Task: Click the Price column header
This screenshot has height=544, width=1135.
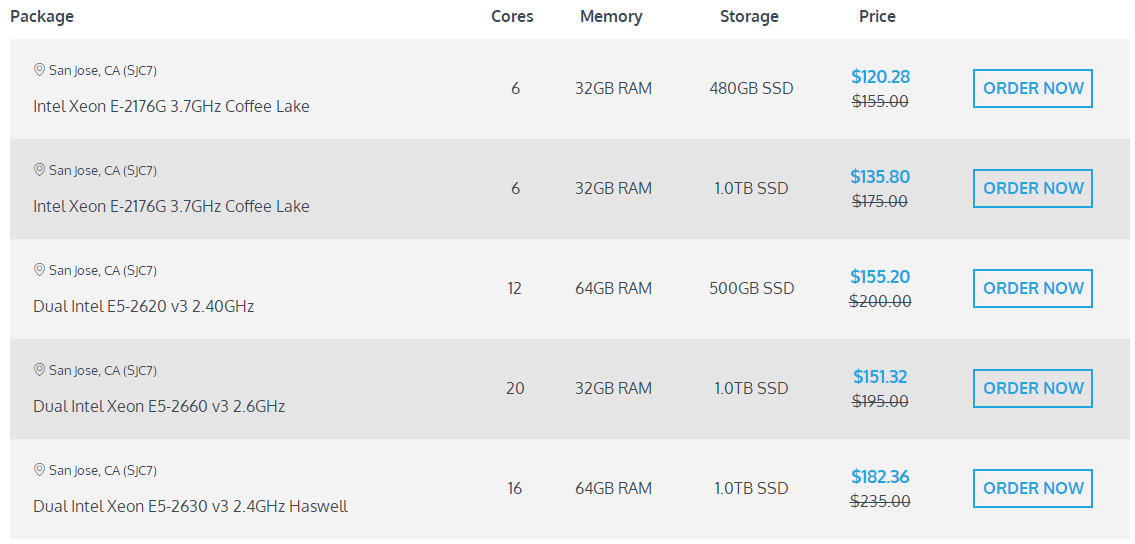Action: tap(877, 16)
